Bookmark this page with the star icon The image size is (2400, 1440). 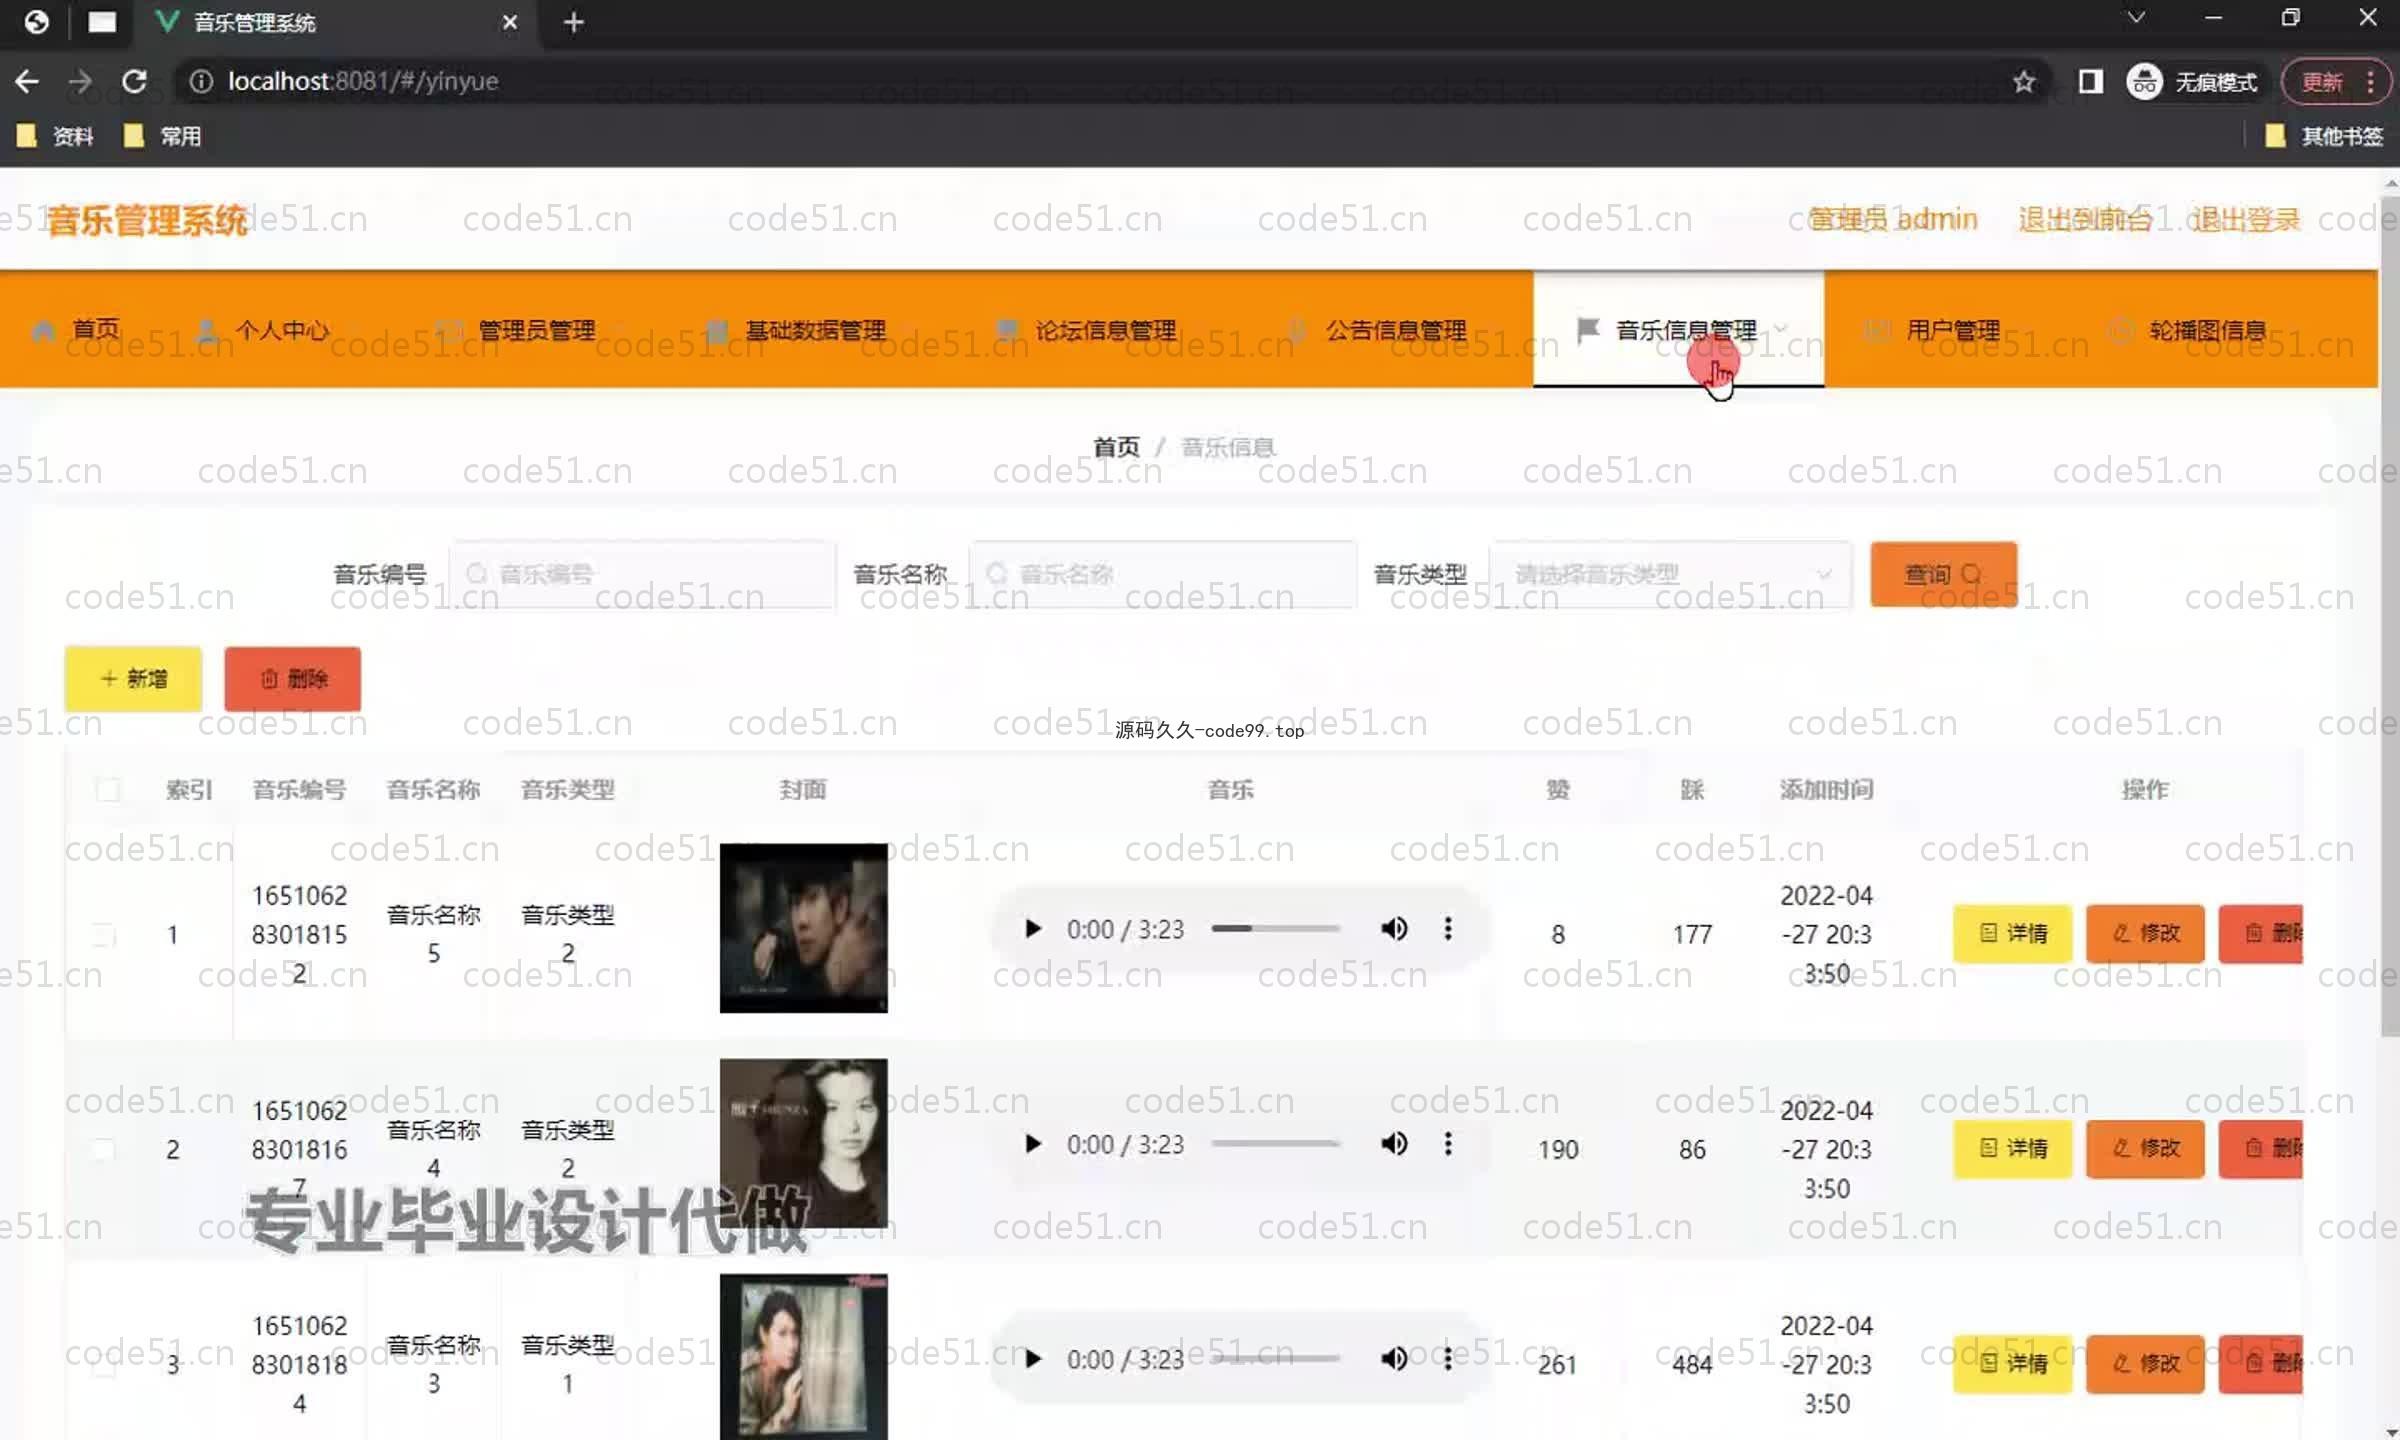point(2024,81)
